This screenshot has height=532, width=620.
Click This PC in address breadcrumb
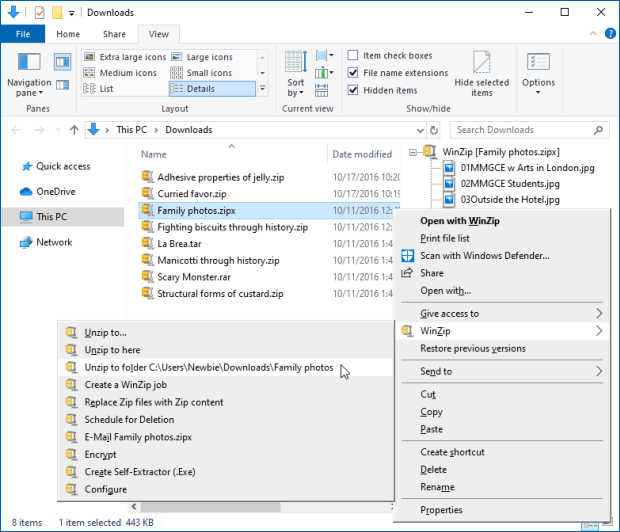coord(132,130)
